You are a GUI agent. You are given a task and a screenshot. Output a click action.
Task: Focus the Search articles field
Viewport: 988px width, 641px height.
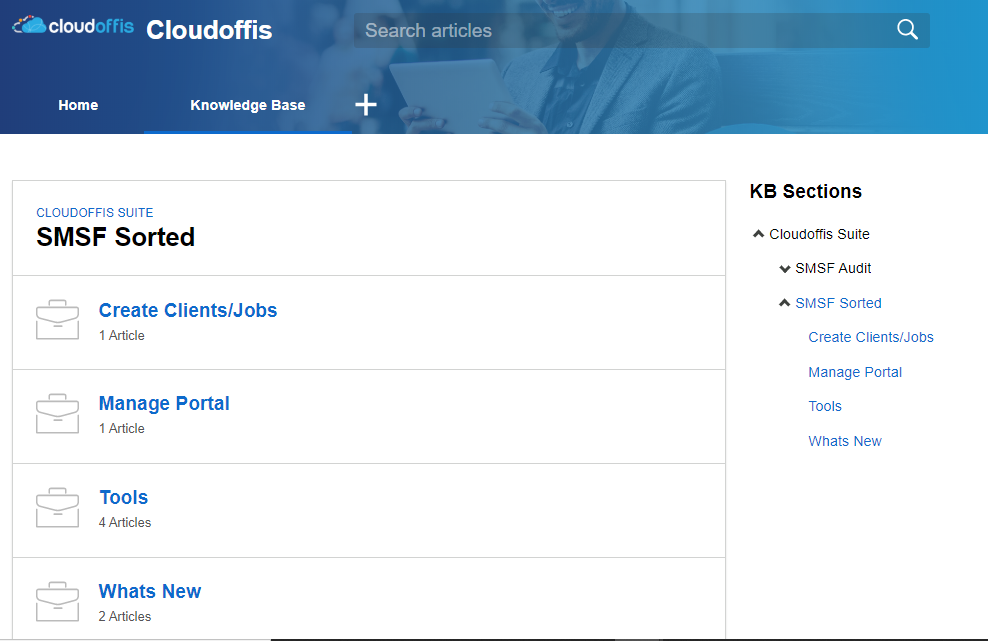641,30
